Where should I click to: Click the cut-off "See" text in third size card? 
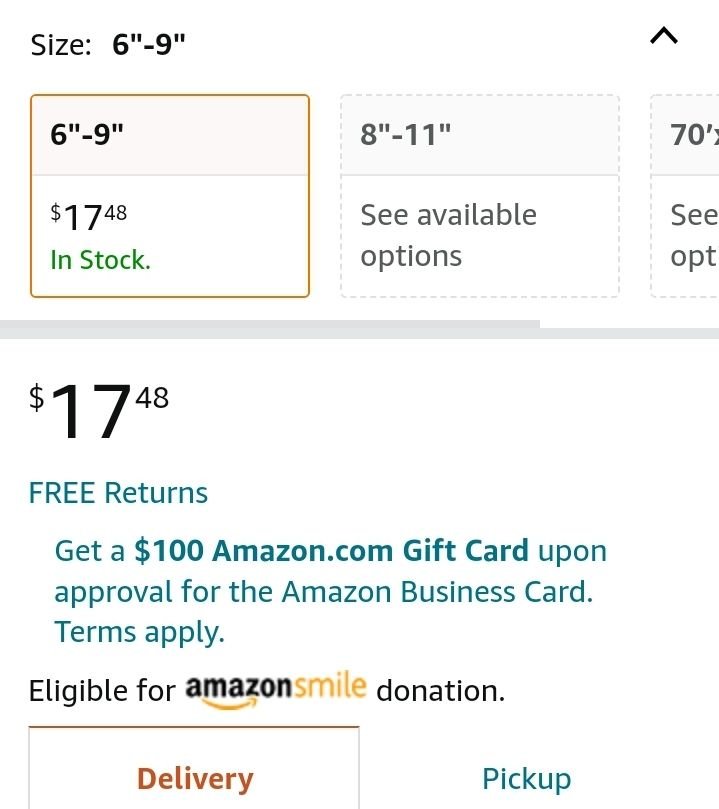pyautogui.click(x=693, y=215)
